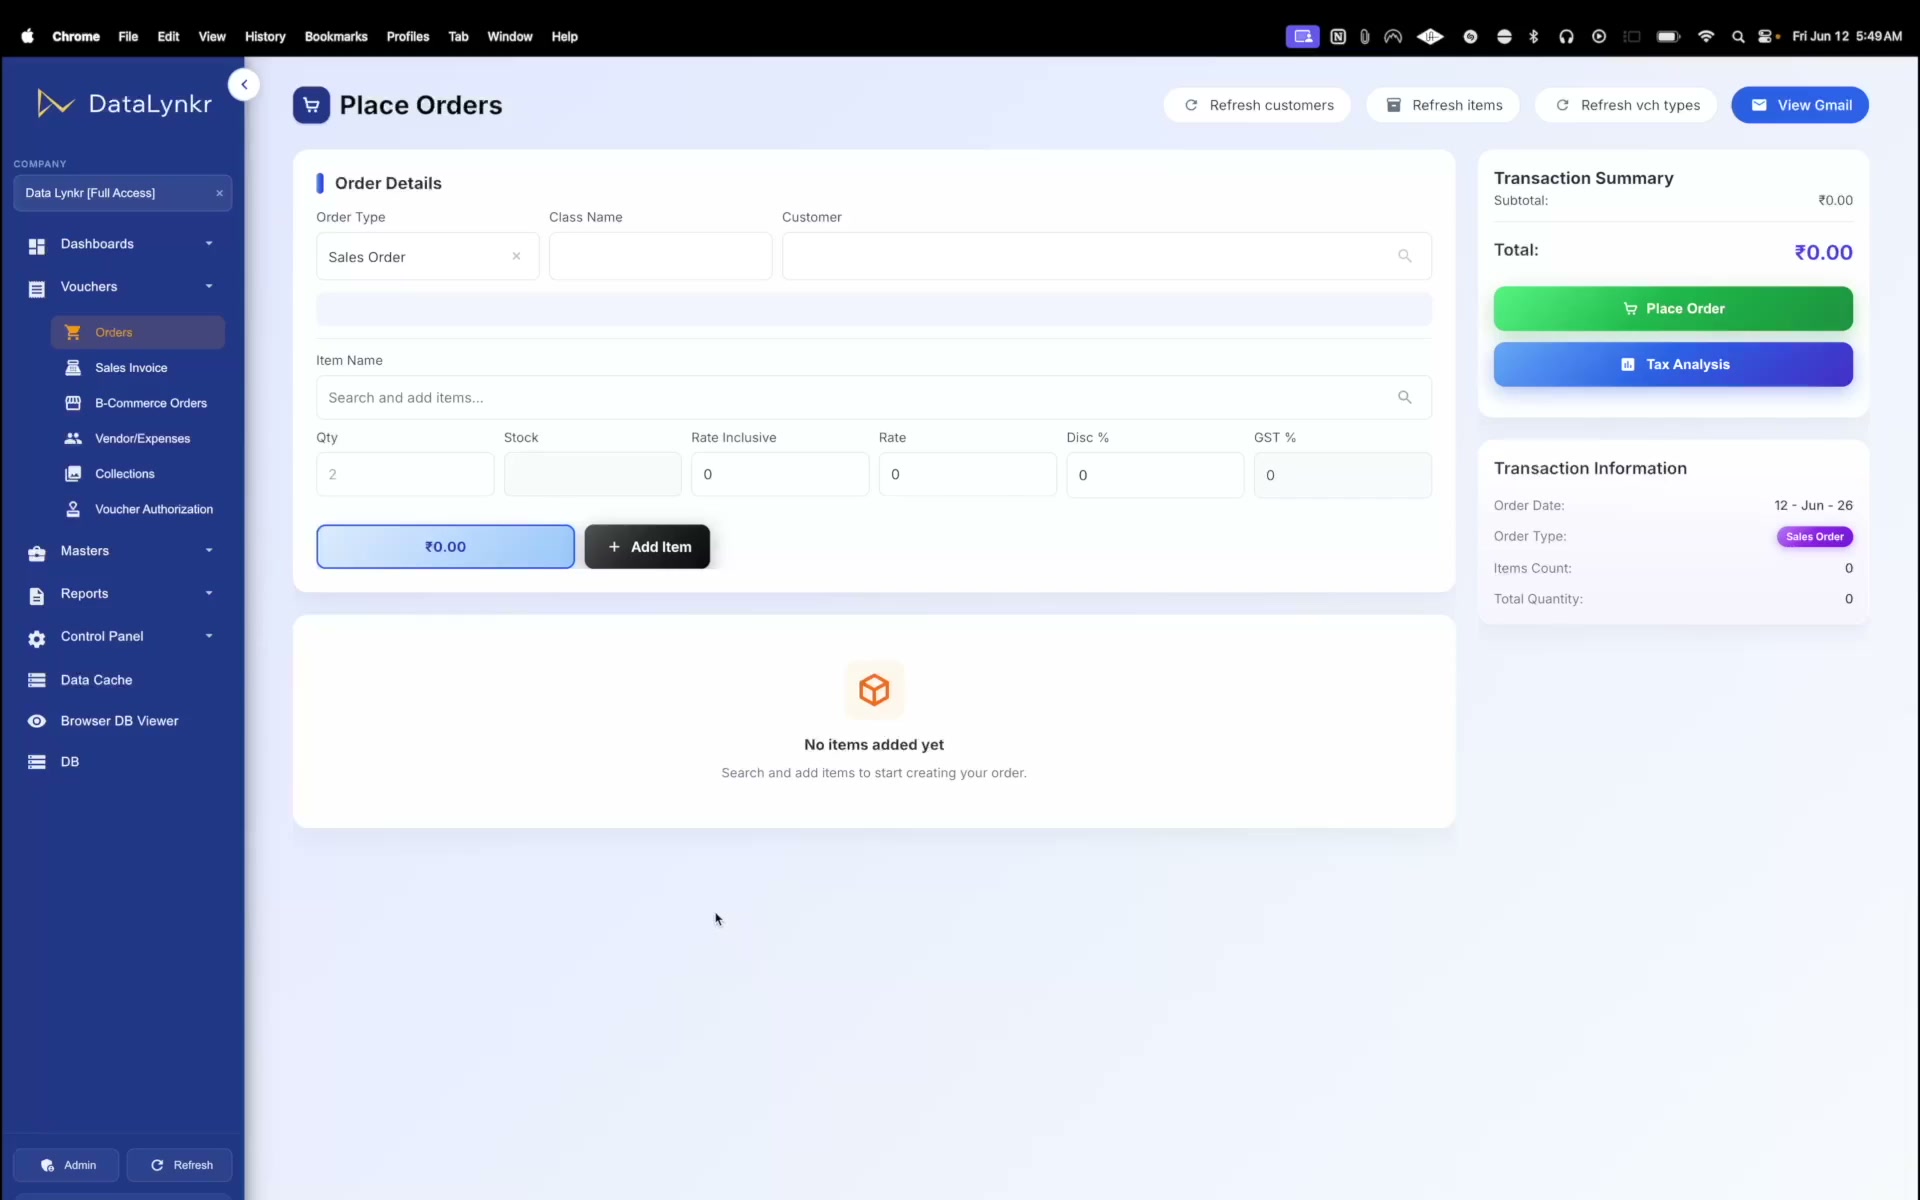This screenshot has width=1920, height=1200.
Task: Click the DataLynkr logo
Action: tap(124, 103)
